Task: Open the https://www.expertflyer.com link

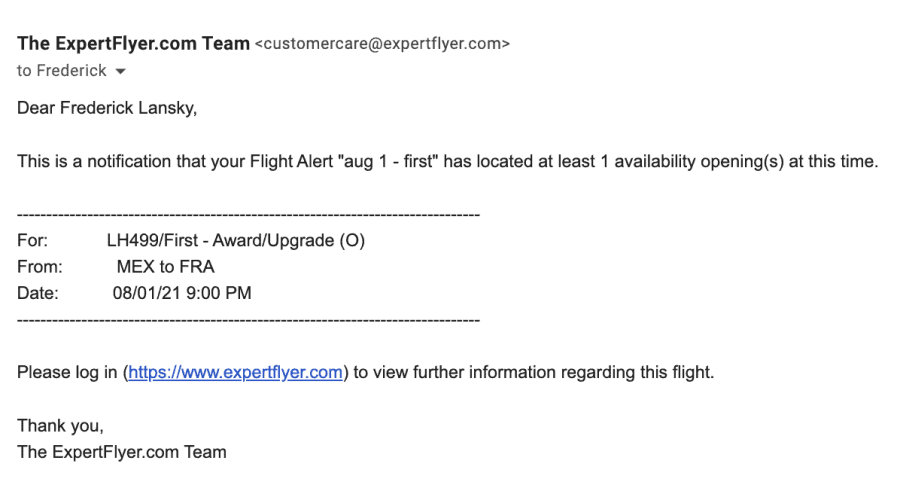Action: [x=235, y=372]
